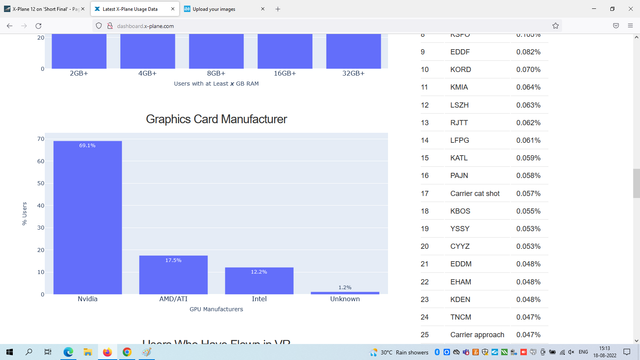Click the RJTT airport entry
The height and width of the screenshot is (360, 640).
click(459, 122)
